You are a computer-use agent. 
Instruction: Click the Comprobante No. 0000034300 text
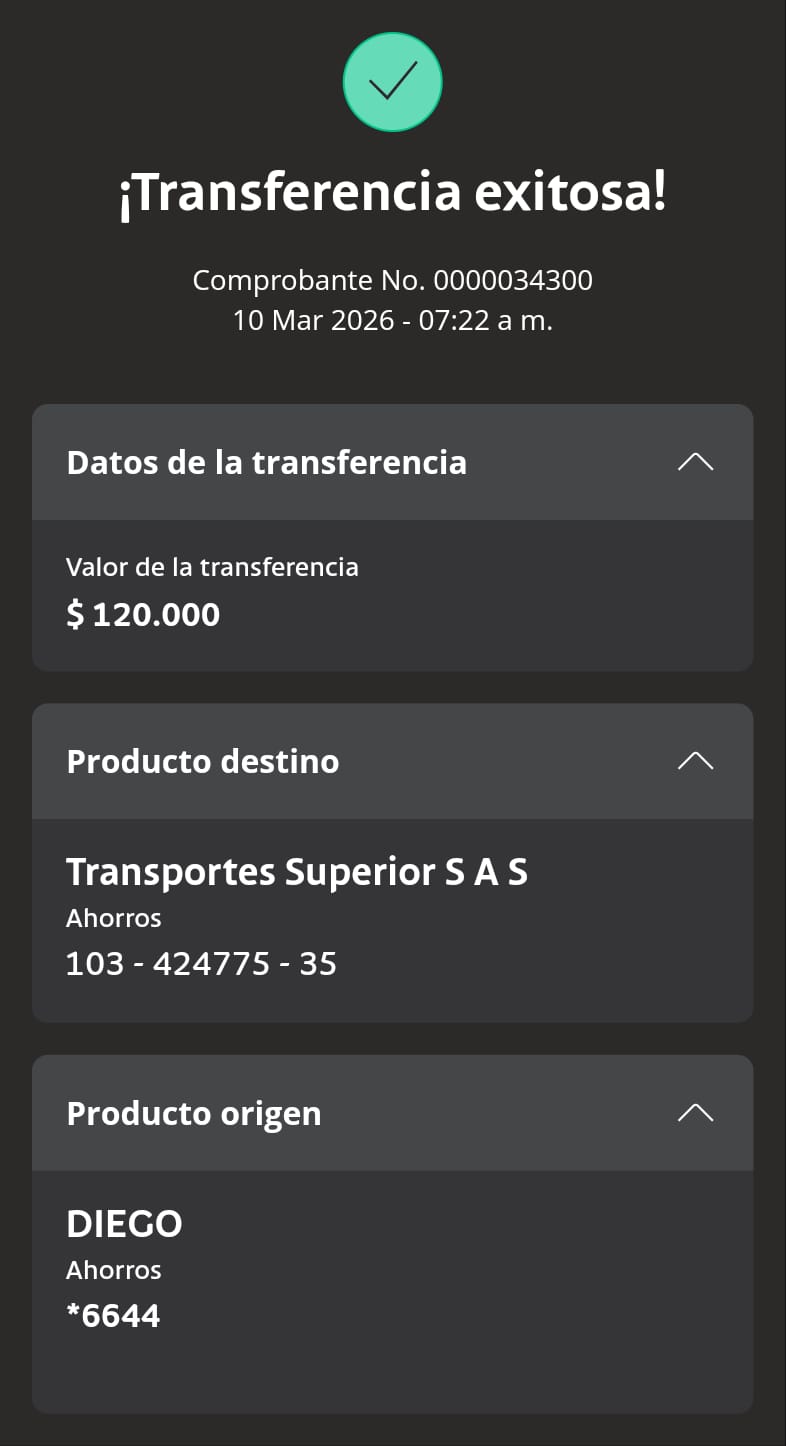point(392,281)
